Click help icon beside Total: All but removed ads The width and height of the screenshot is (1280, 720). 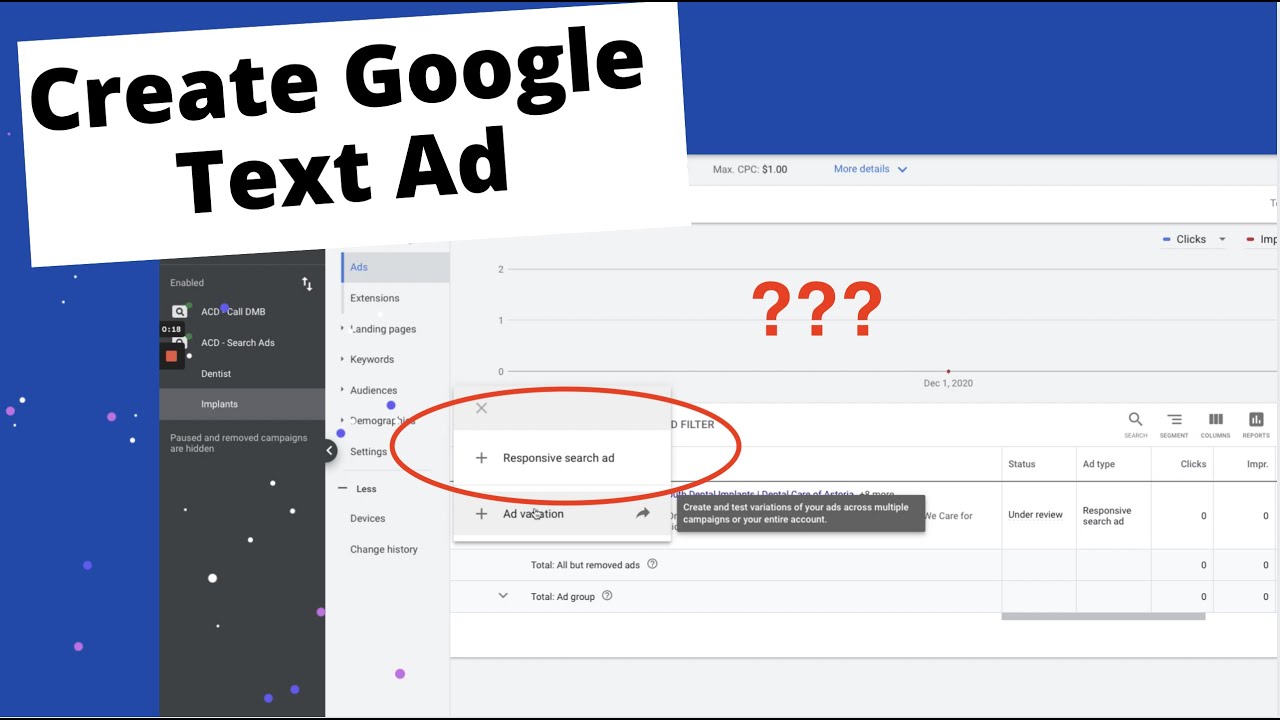(x=652, y=564)
